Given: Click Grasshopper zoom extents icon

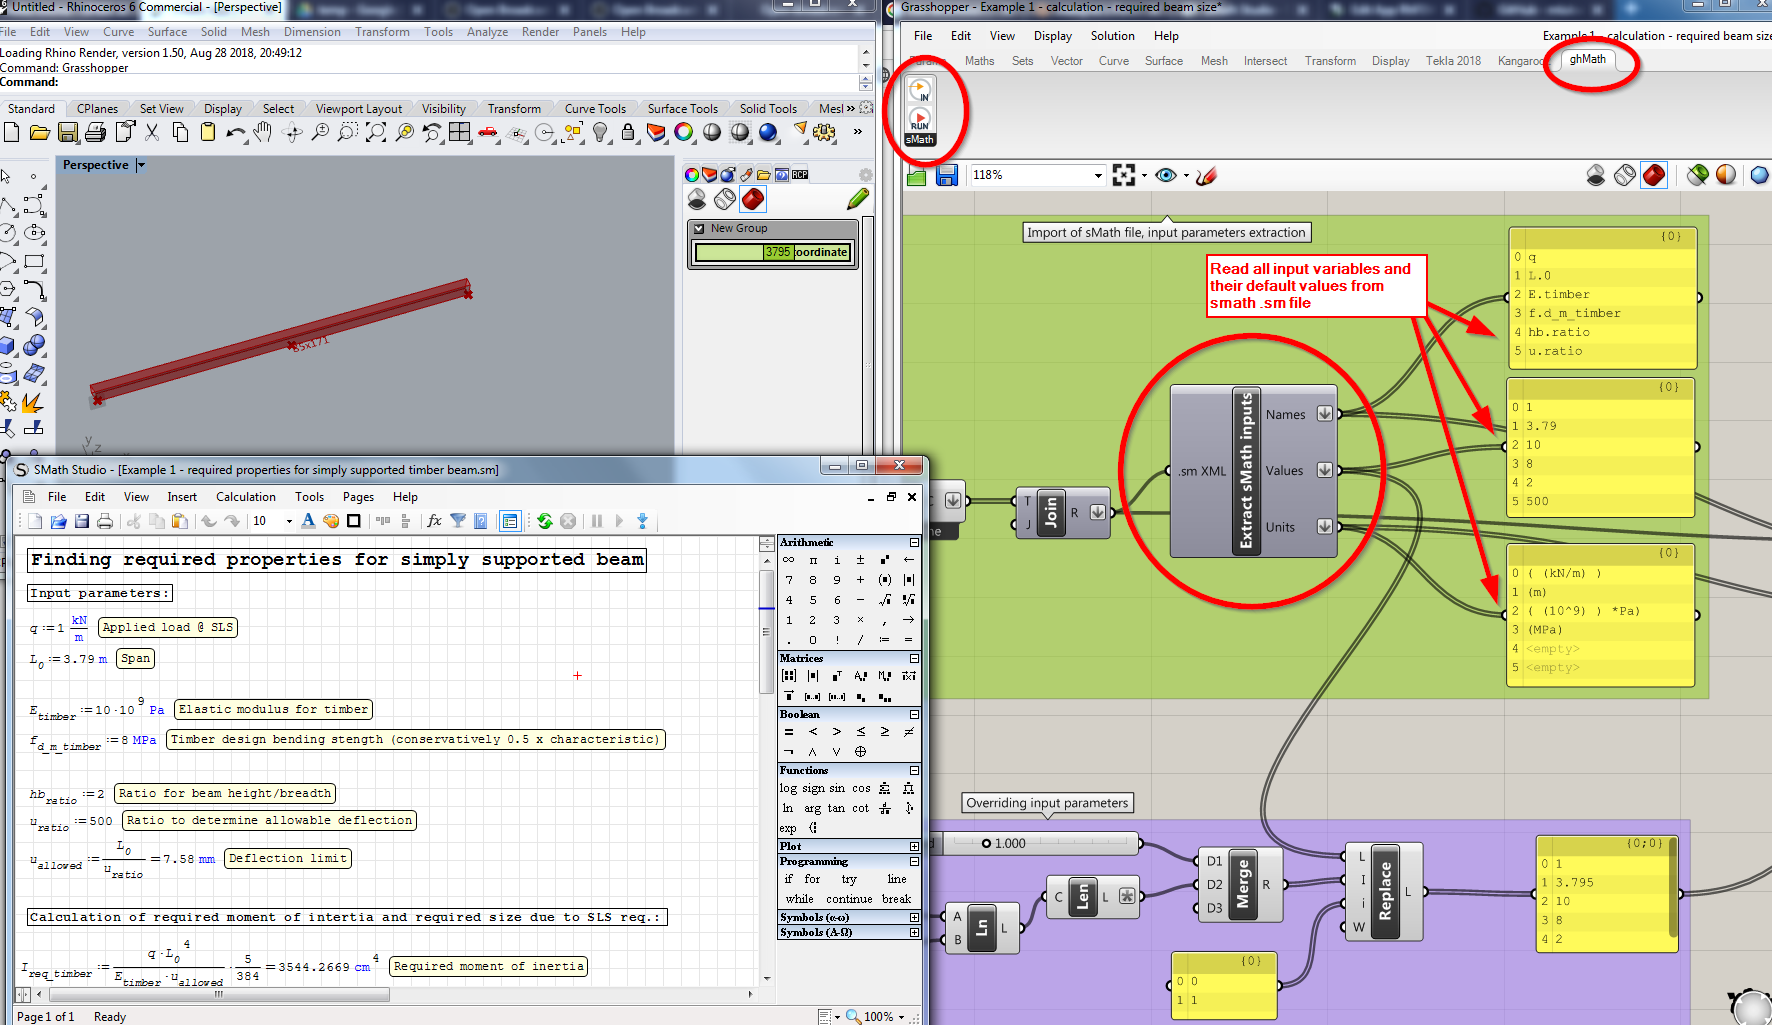Looking at the screenshot, I should click(1124, 176).
